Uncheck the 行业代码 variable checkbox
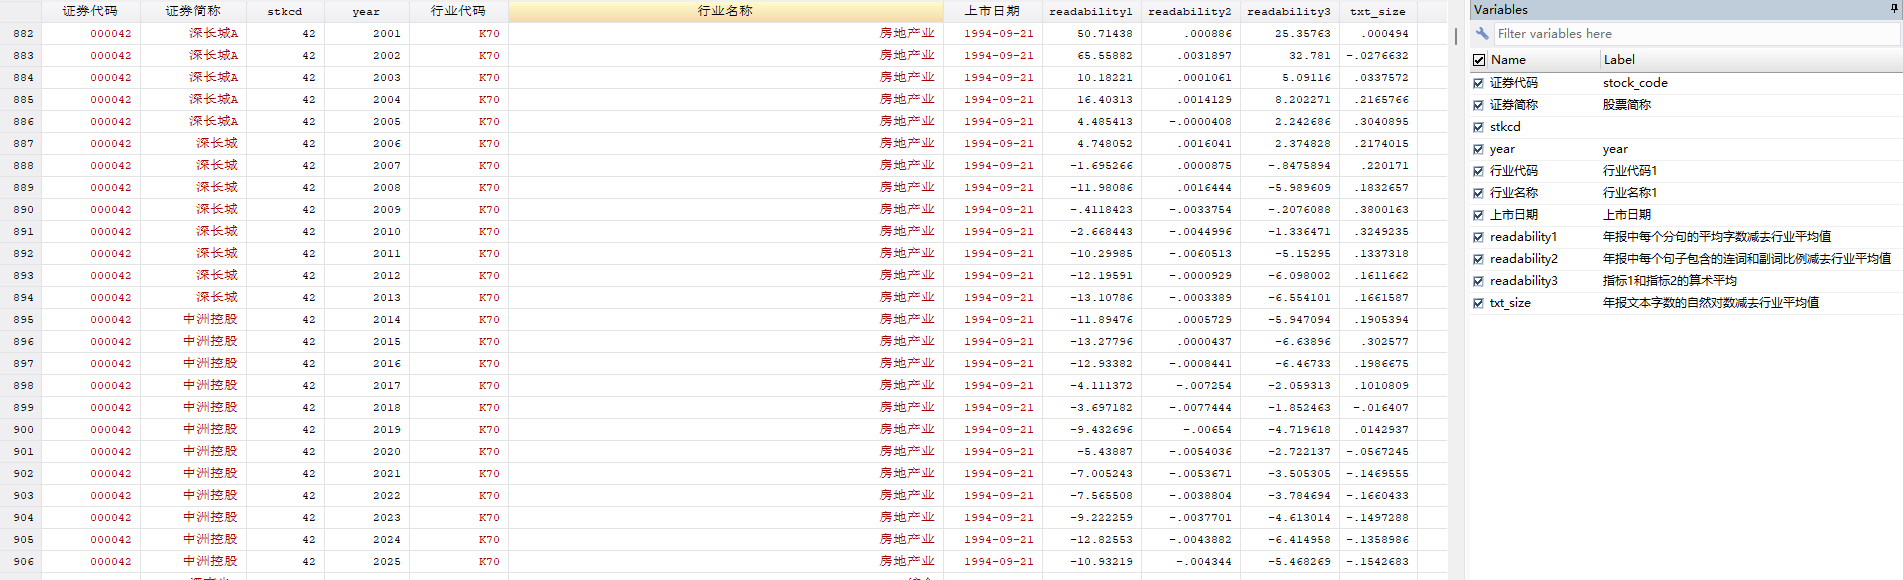 point(1478,171)
